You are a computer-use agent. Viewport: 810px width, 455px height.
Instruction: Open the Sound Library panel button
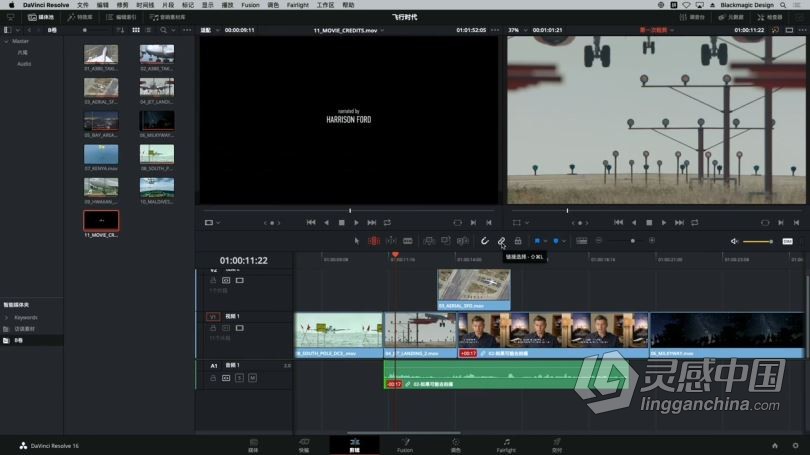167,17
